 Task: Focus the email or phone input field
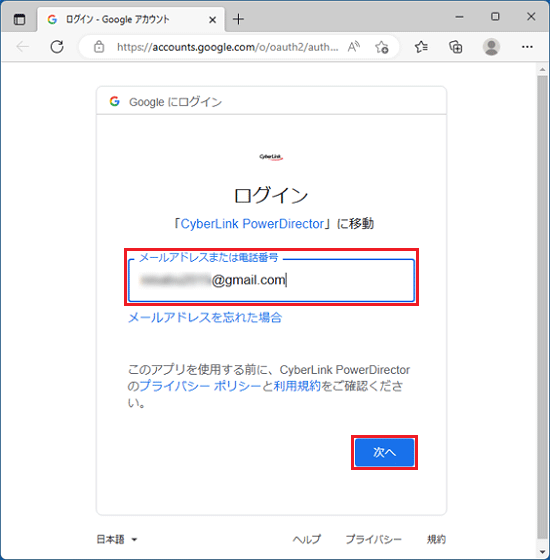point(271,280)
